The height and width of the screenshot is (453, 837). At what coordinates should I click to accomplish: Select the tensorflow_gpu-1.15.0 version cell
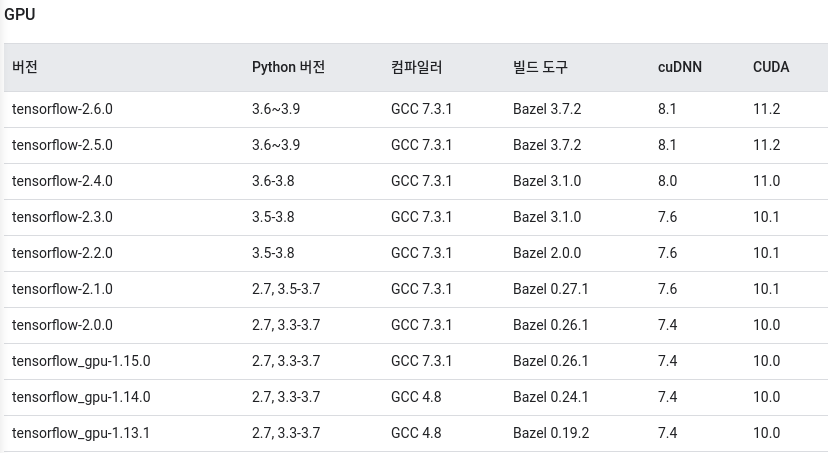click(81, 361)
